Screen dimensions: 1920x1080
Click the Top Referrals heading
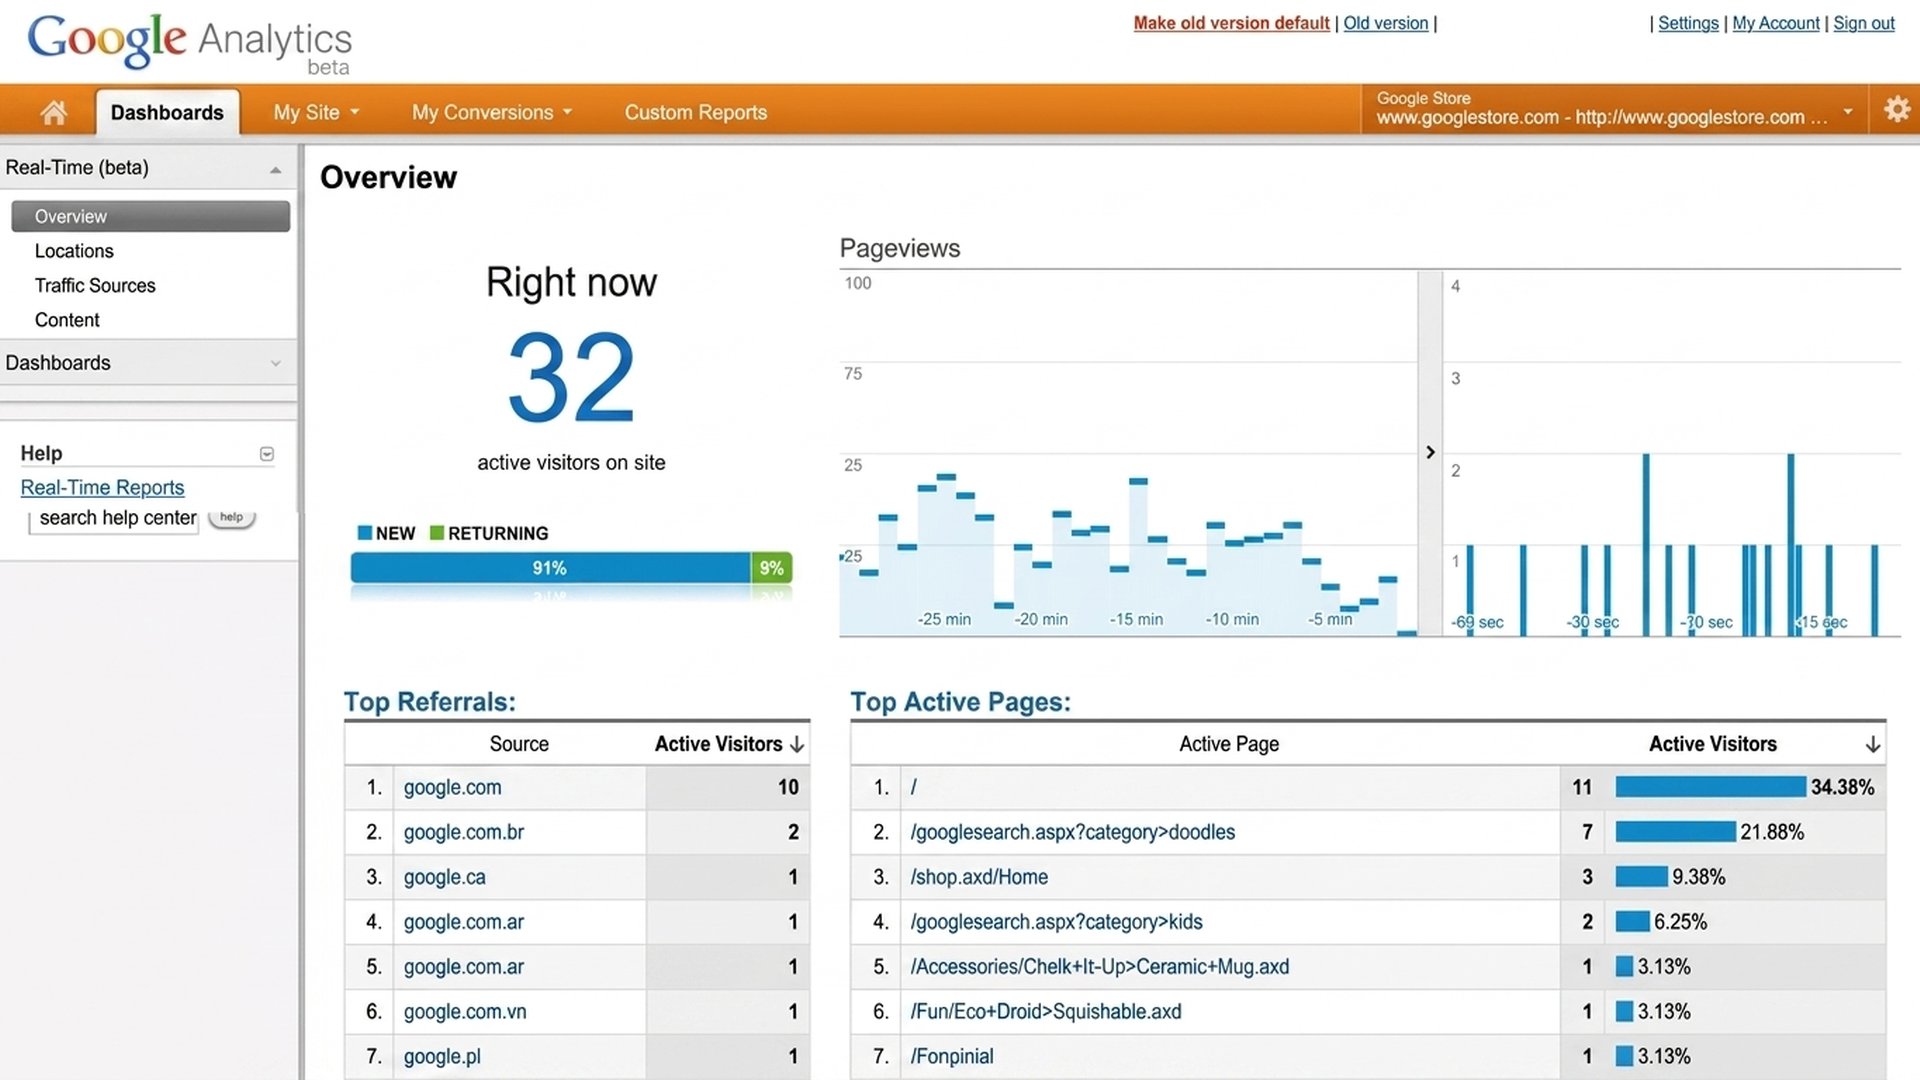(430, 702)
